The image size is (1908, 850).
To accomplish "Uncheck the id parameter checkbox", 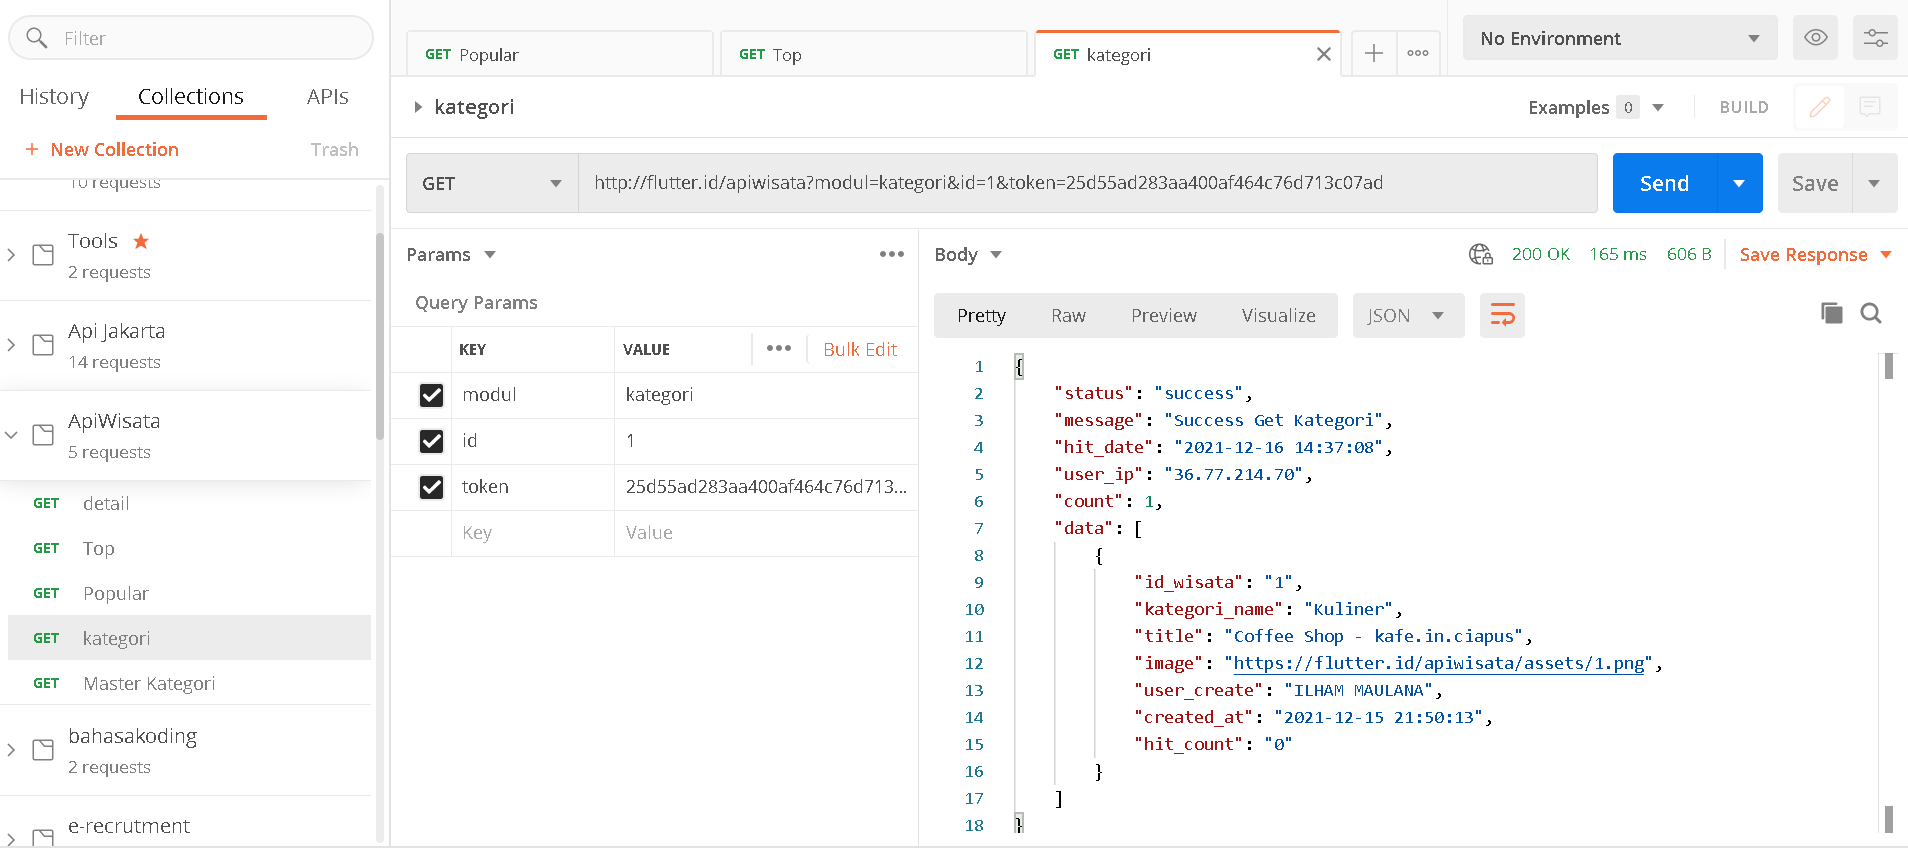I will [431, 441].
